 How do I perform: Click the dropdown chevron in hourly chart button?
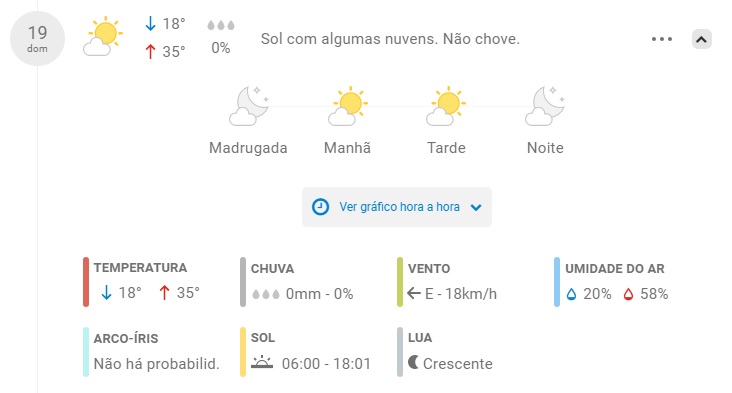pos(476,208)
